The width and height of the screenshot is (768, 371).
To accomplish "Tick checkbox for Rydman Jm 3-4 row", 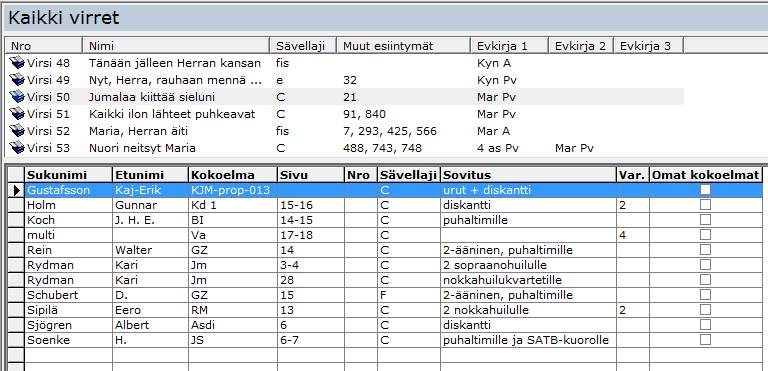I will pos(705,265).
